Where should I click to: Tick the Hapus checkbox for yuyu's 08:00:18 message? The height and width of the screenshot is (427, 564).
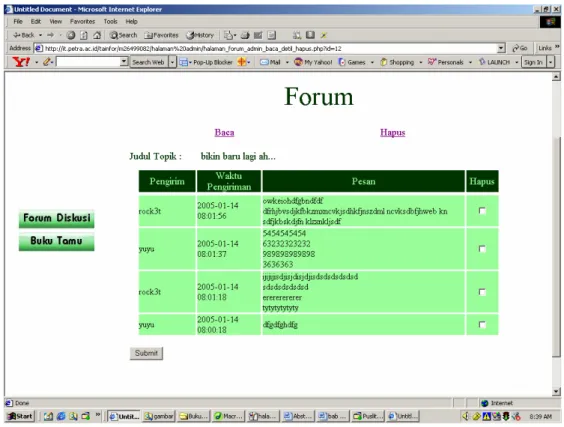[482, 325]
